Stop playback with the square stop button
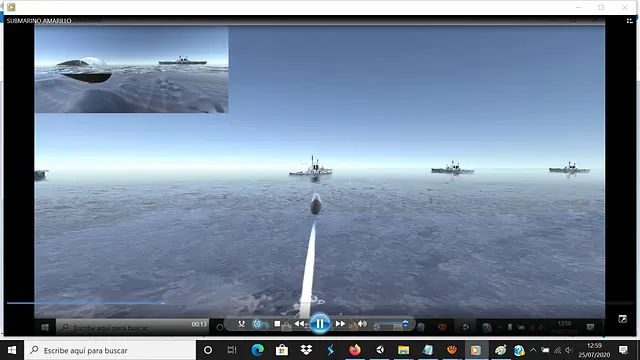Viewport: 640px width, 360px height. tap(277, 324)
